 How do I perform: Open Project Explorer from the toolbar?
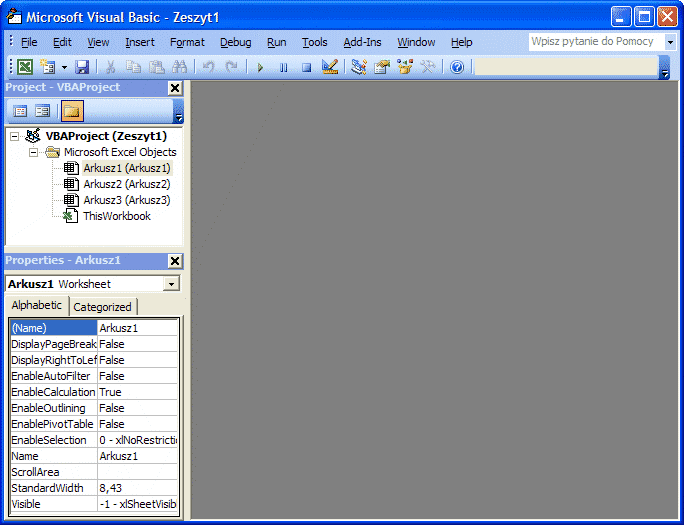[359, 67]
